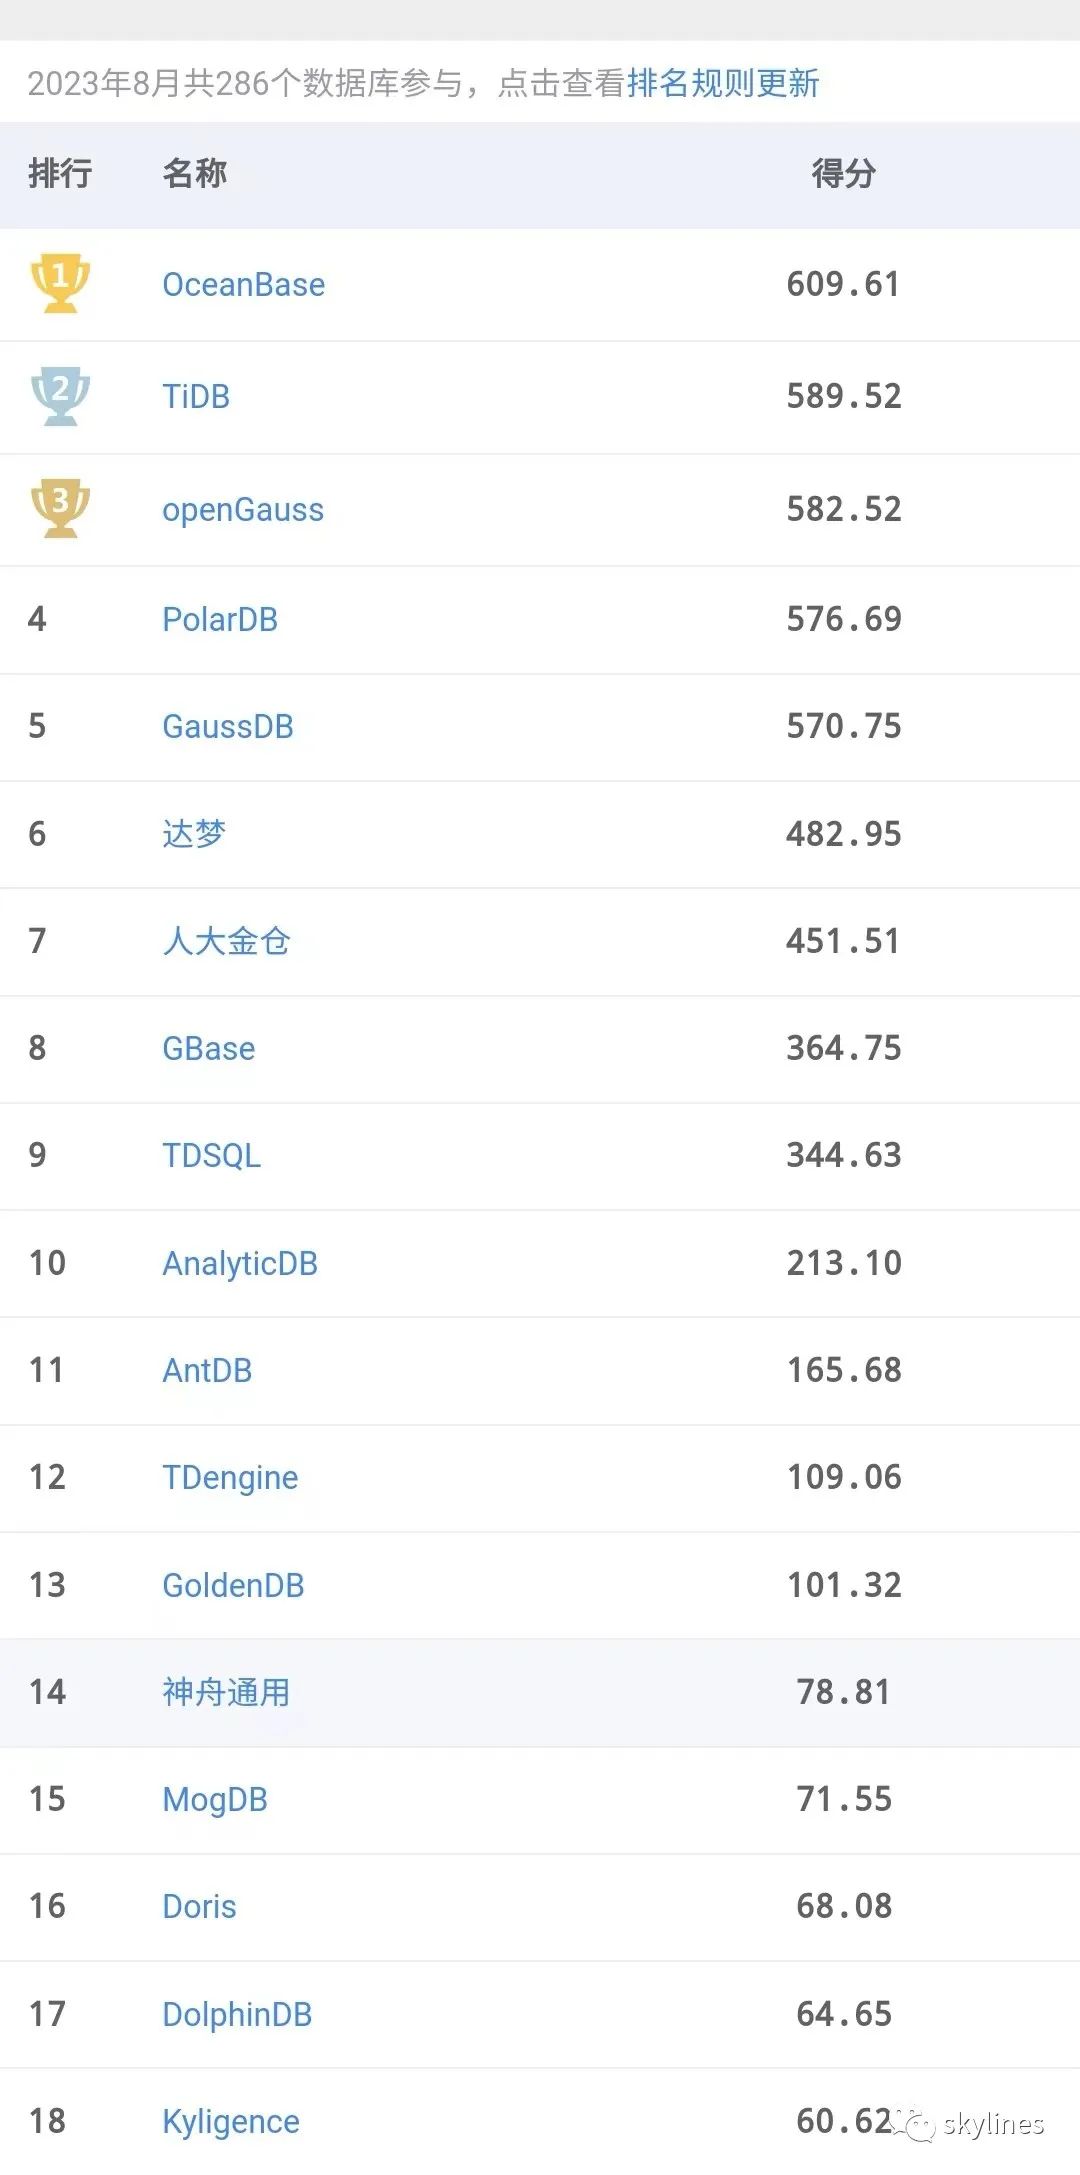The width and height of the screenshot is (1080, 2175).
Task: Select the TDSQL link
Action: [x=211, y=1156]
